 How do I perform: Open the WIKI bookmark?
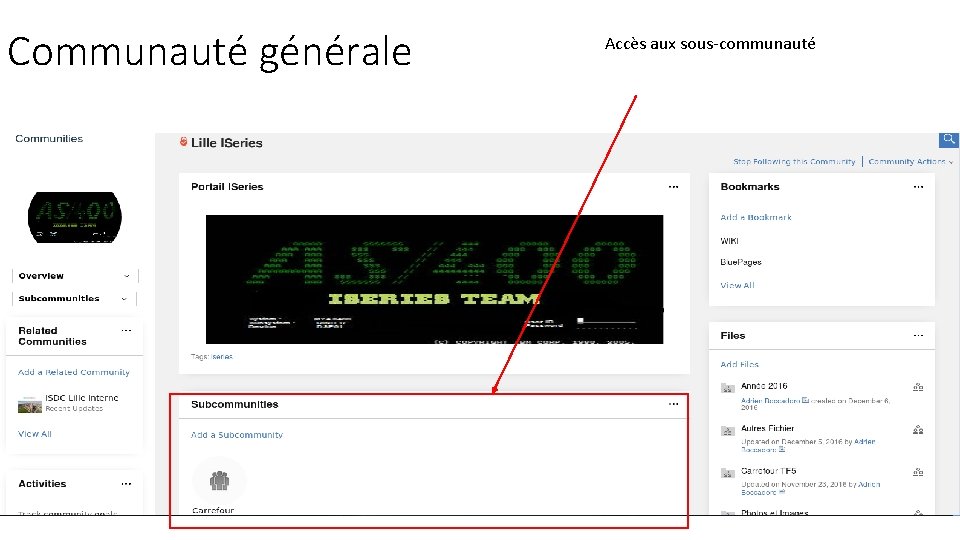coord(729,241)
